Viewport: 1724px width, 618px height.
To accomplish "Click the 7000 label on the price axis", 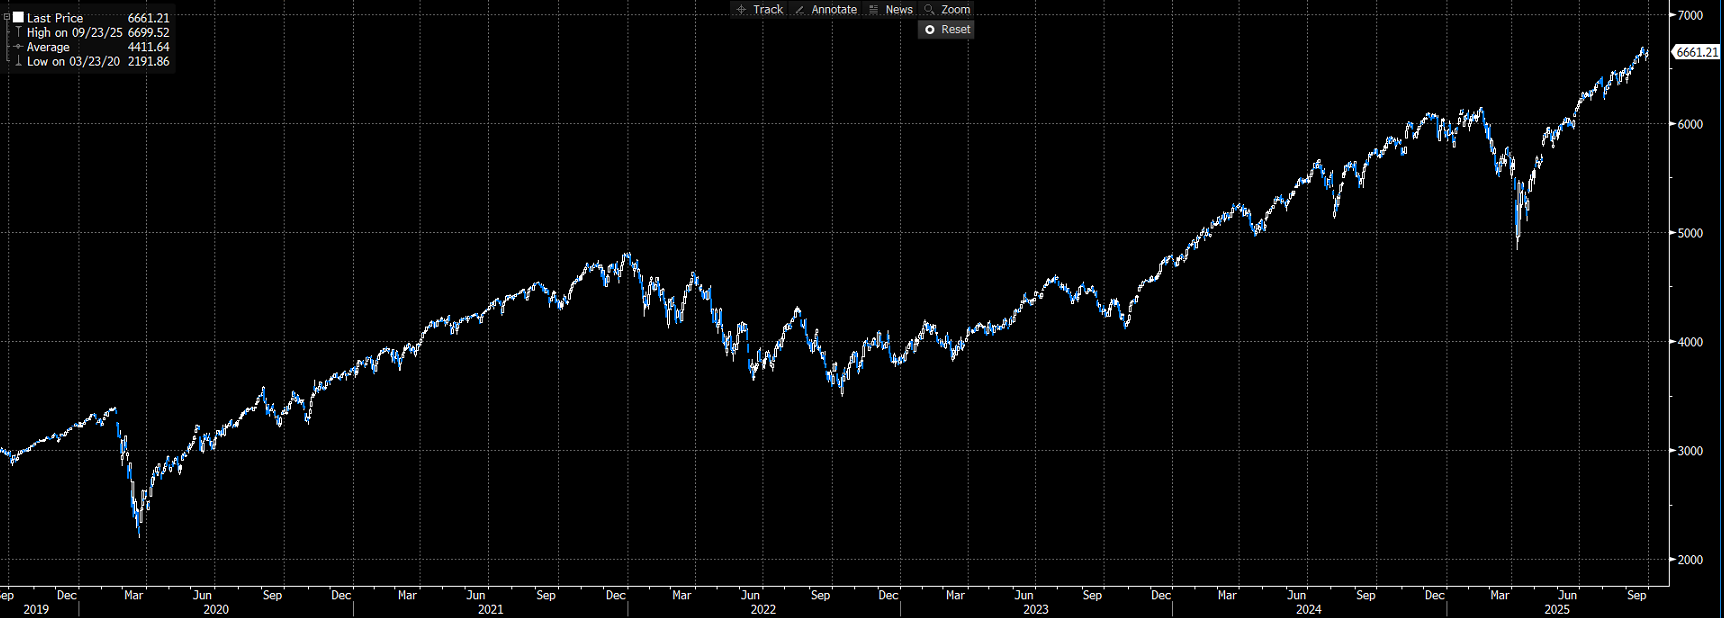I will click(1690, 15).
